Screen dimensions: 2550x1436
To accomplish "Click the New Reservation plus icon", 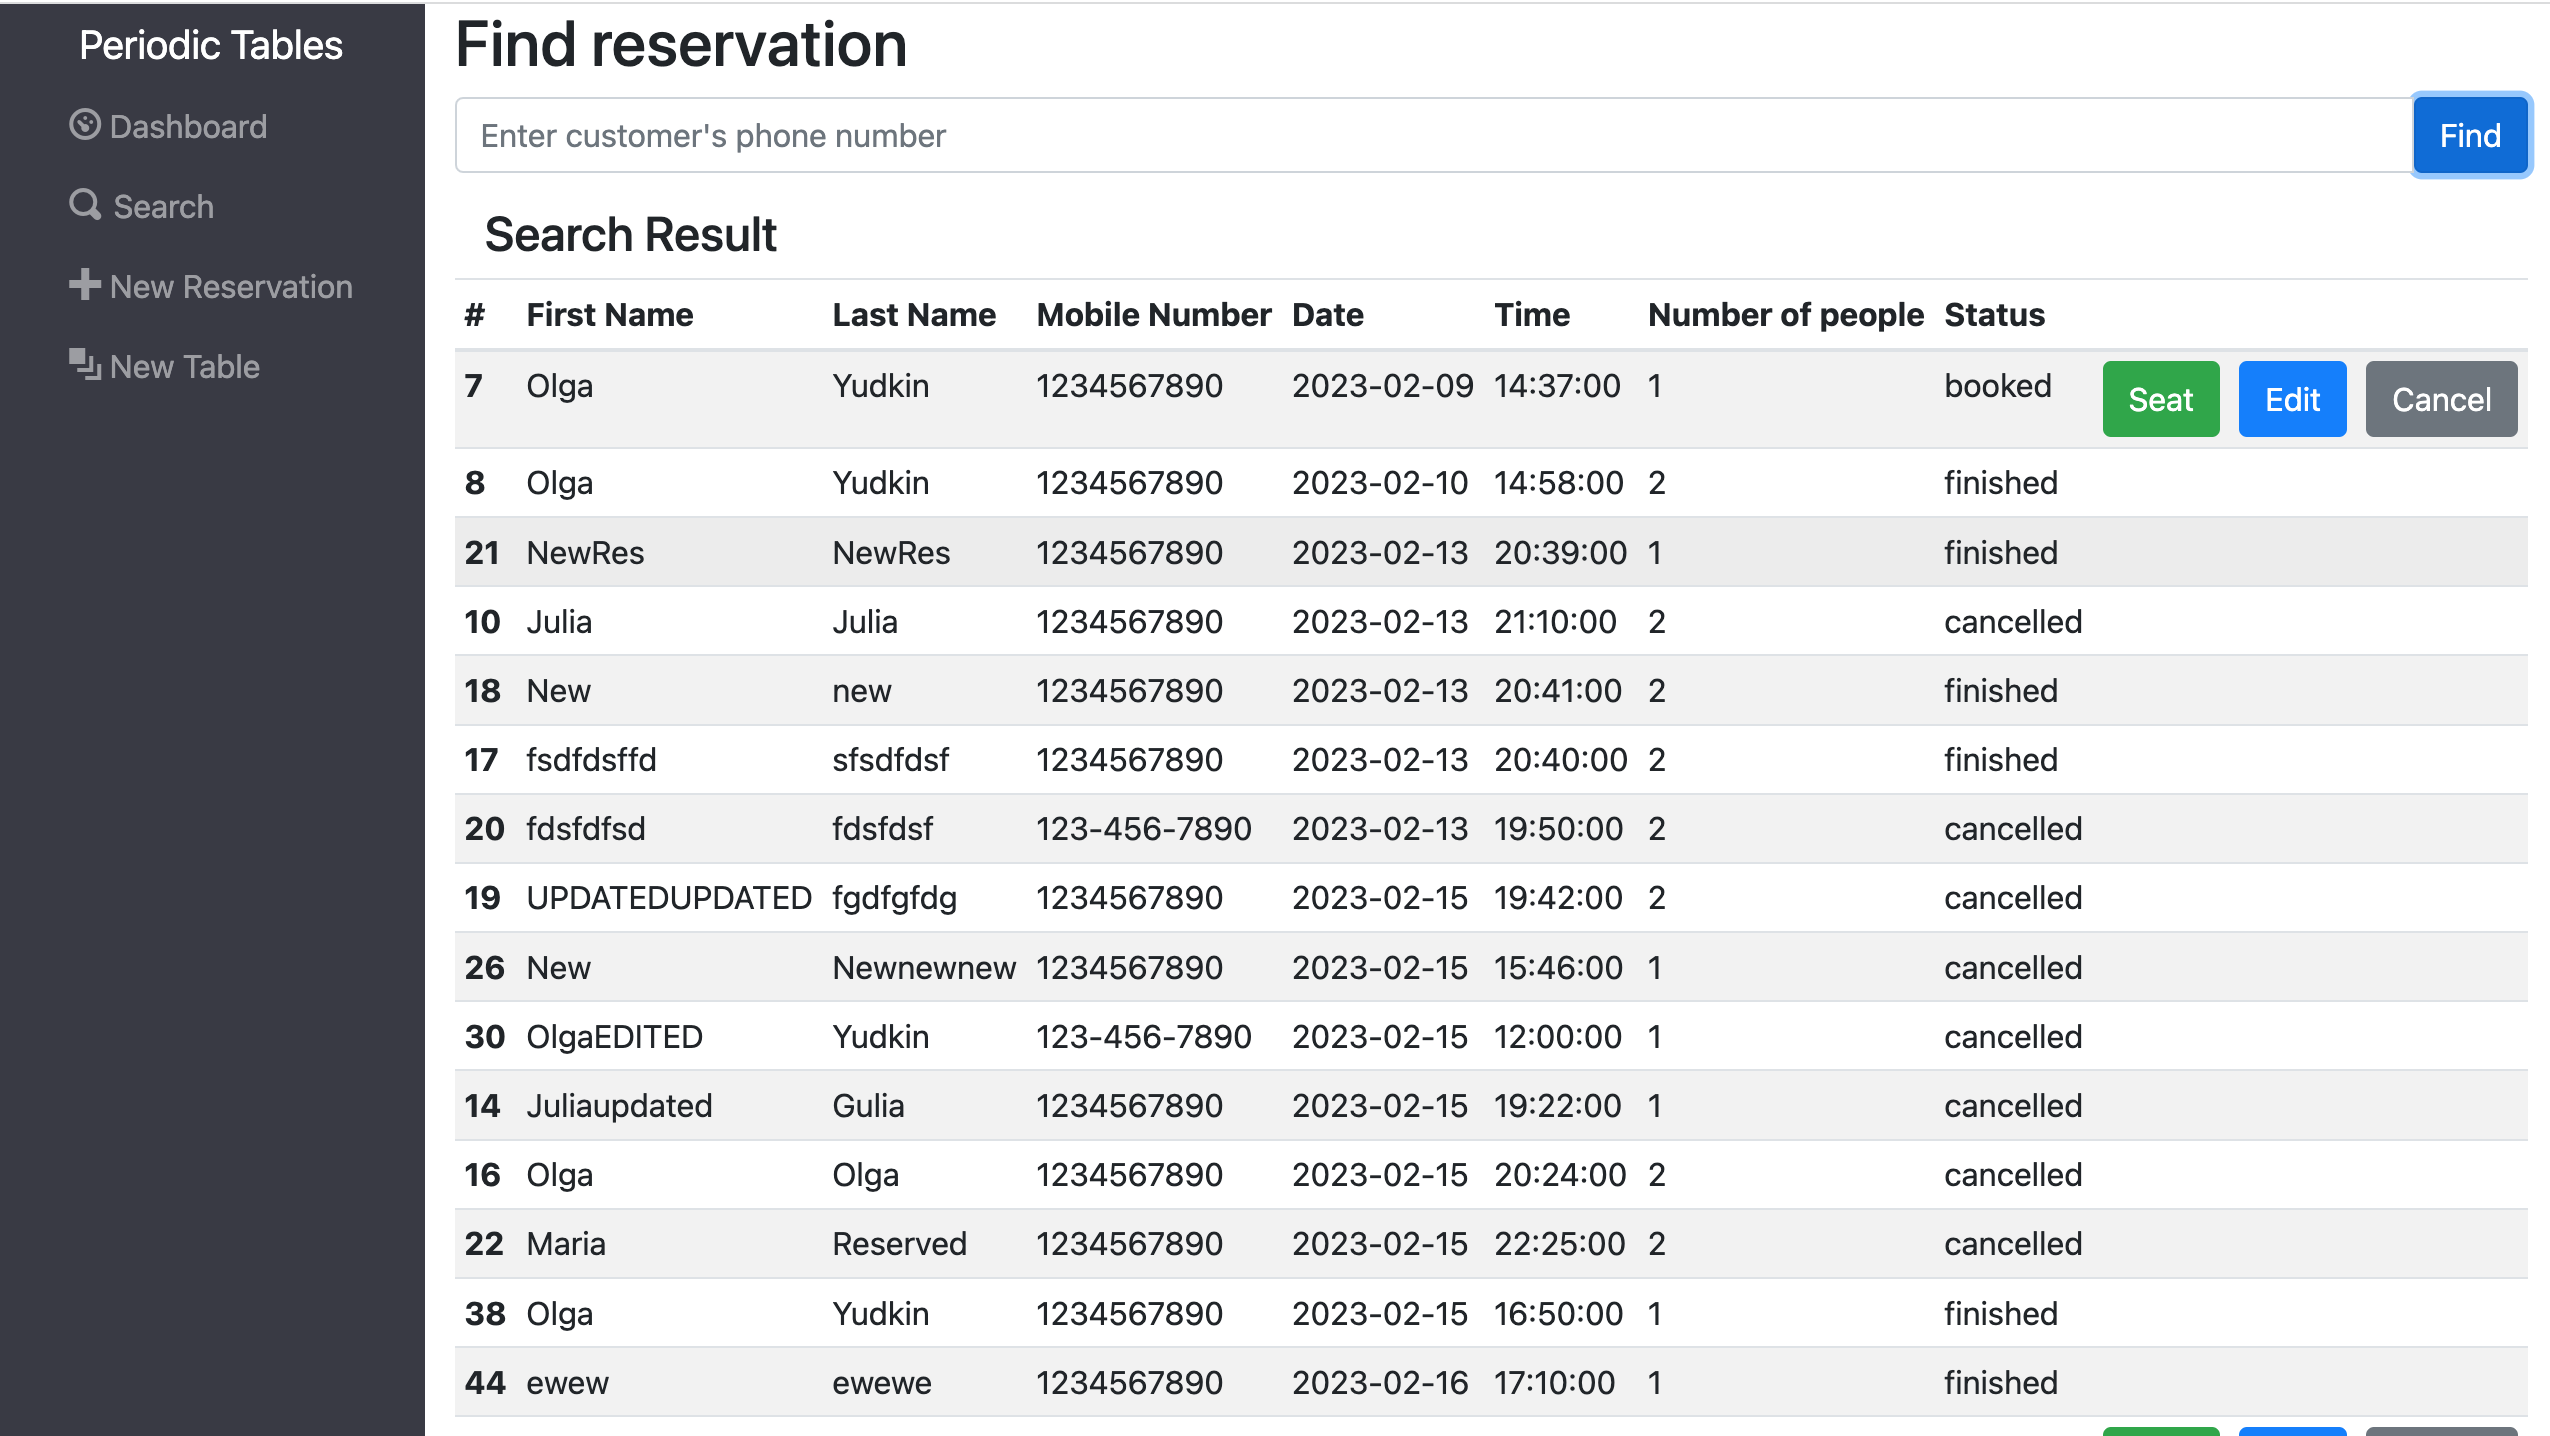I will [x=85, y=285].
